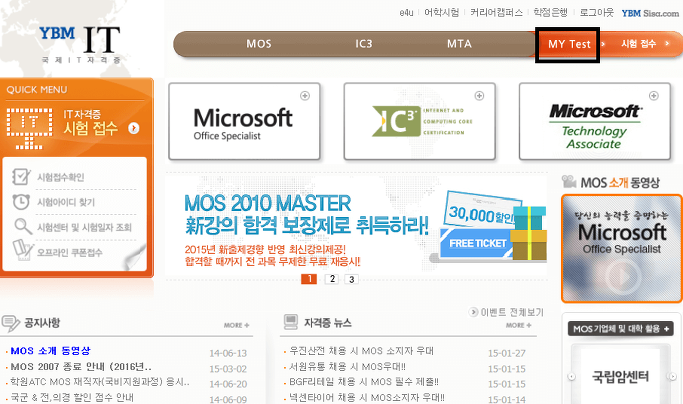Open news 넥센타이어 채용 시 MOS소지자 우대!!
Image resolution: width=683 pixels, height=404 pixels.
coord(367,397)
